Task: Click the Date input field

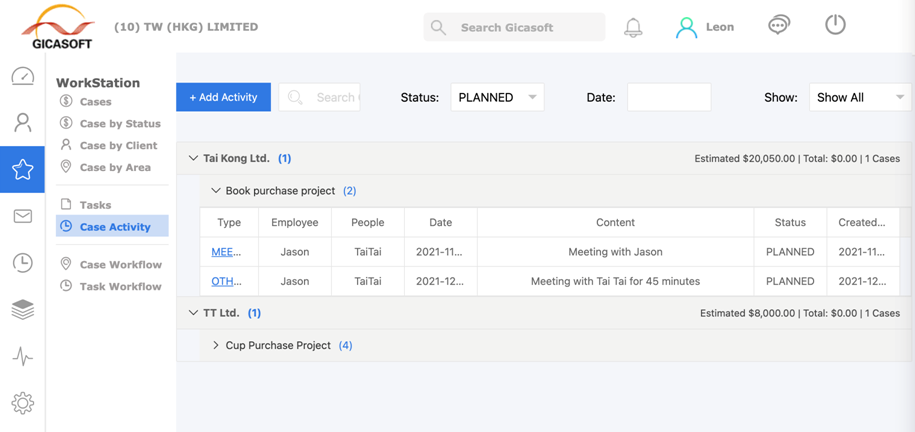Action: 668,97
